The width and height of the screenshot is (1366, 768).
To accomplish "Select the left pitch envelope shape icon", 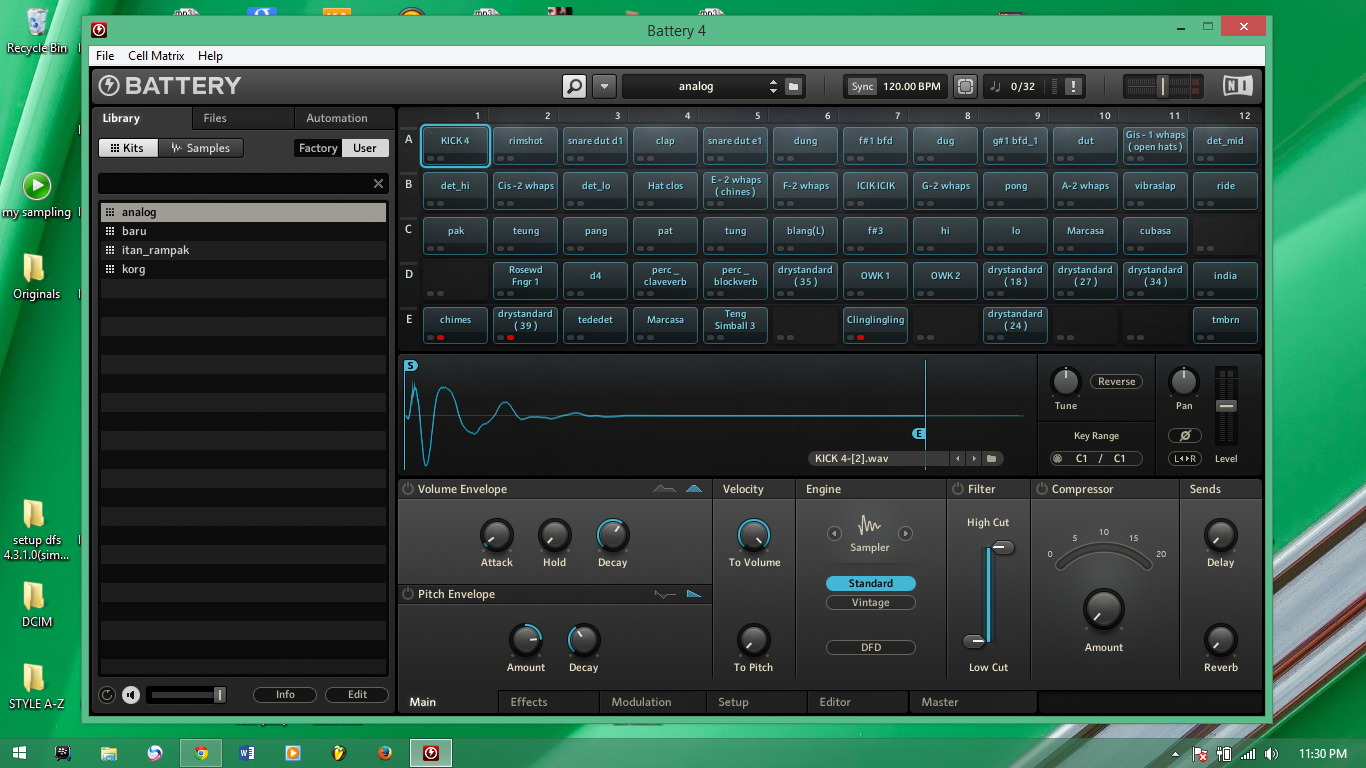I will [x=665, y=594].
